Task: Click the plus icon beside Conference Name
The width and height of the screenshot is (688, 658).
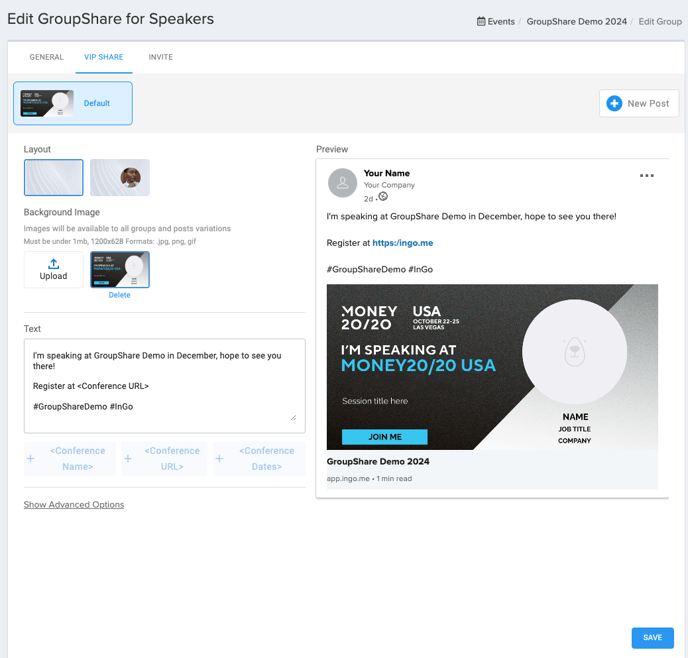Action: (30, 458)
